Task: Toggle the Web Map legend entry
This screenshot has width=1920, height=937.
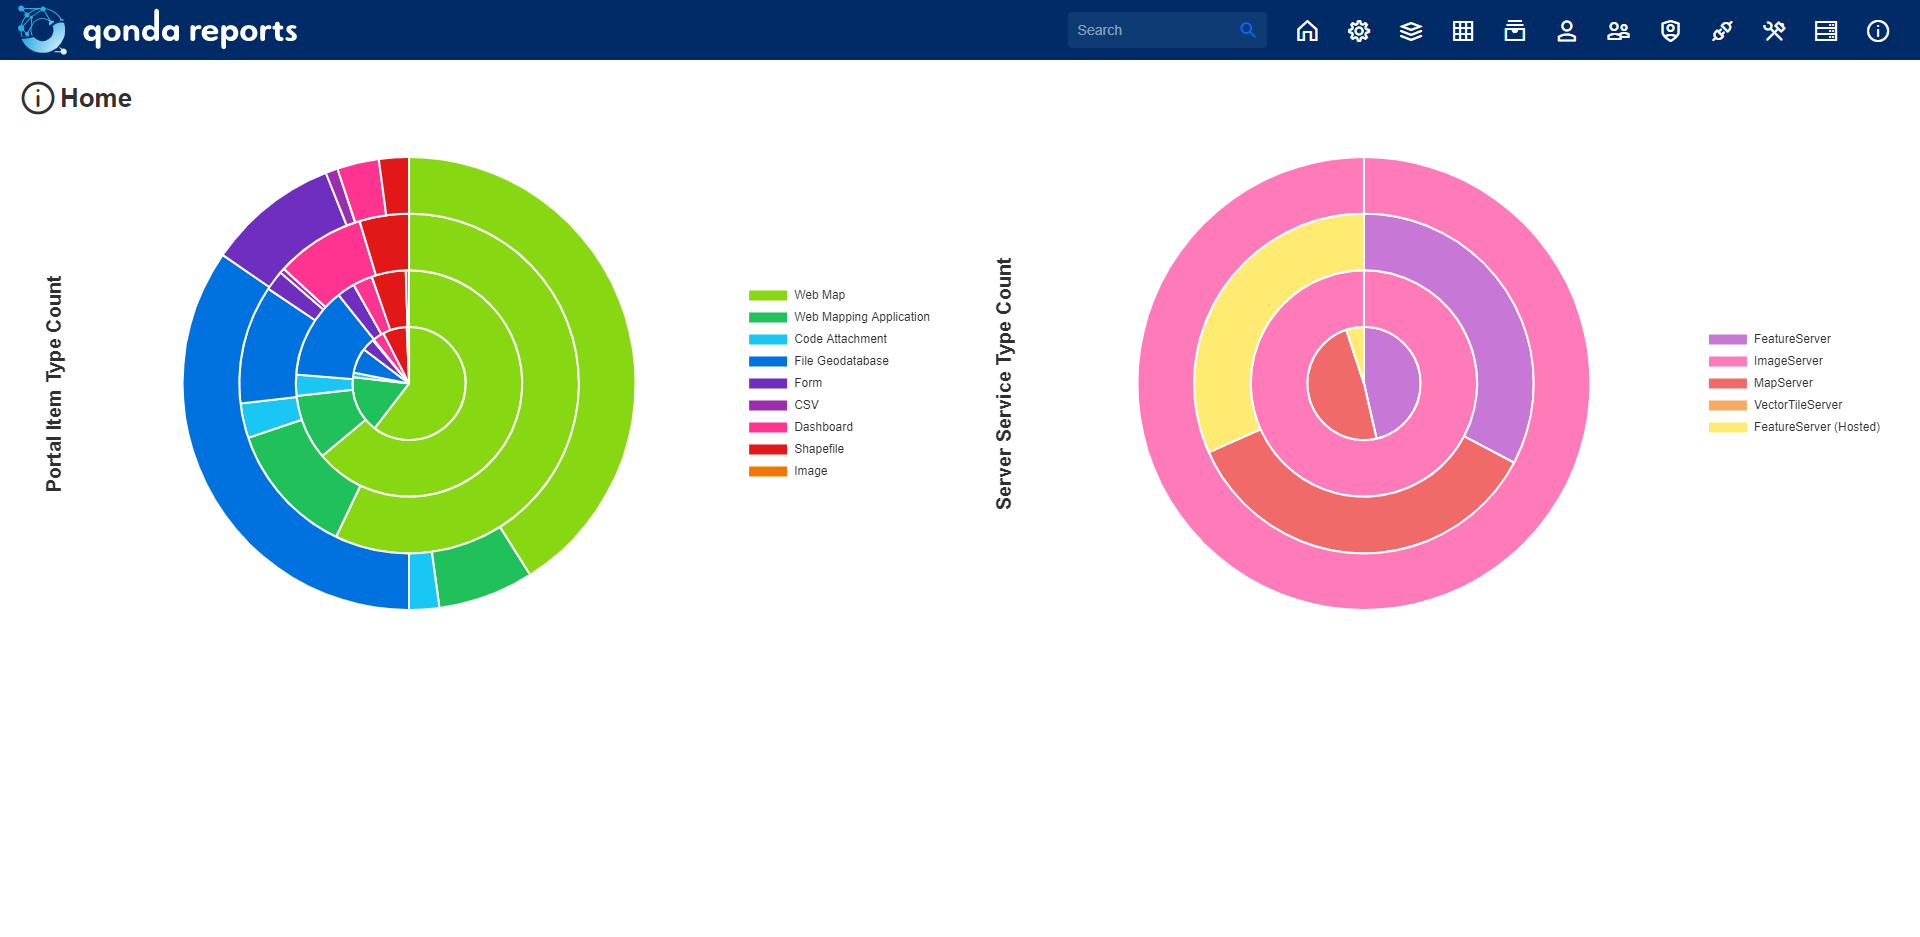Action: click(819, 294)
